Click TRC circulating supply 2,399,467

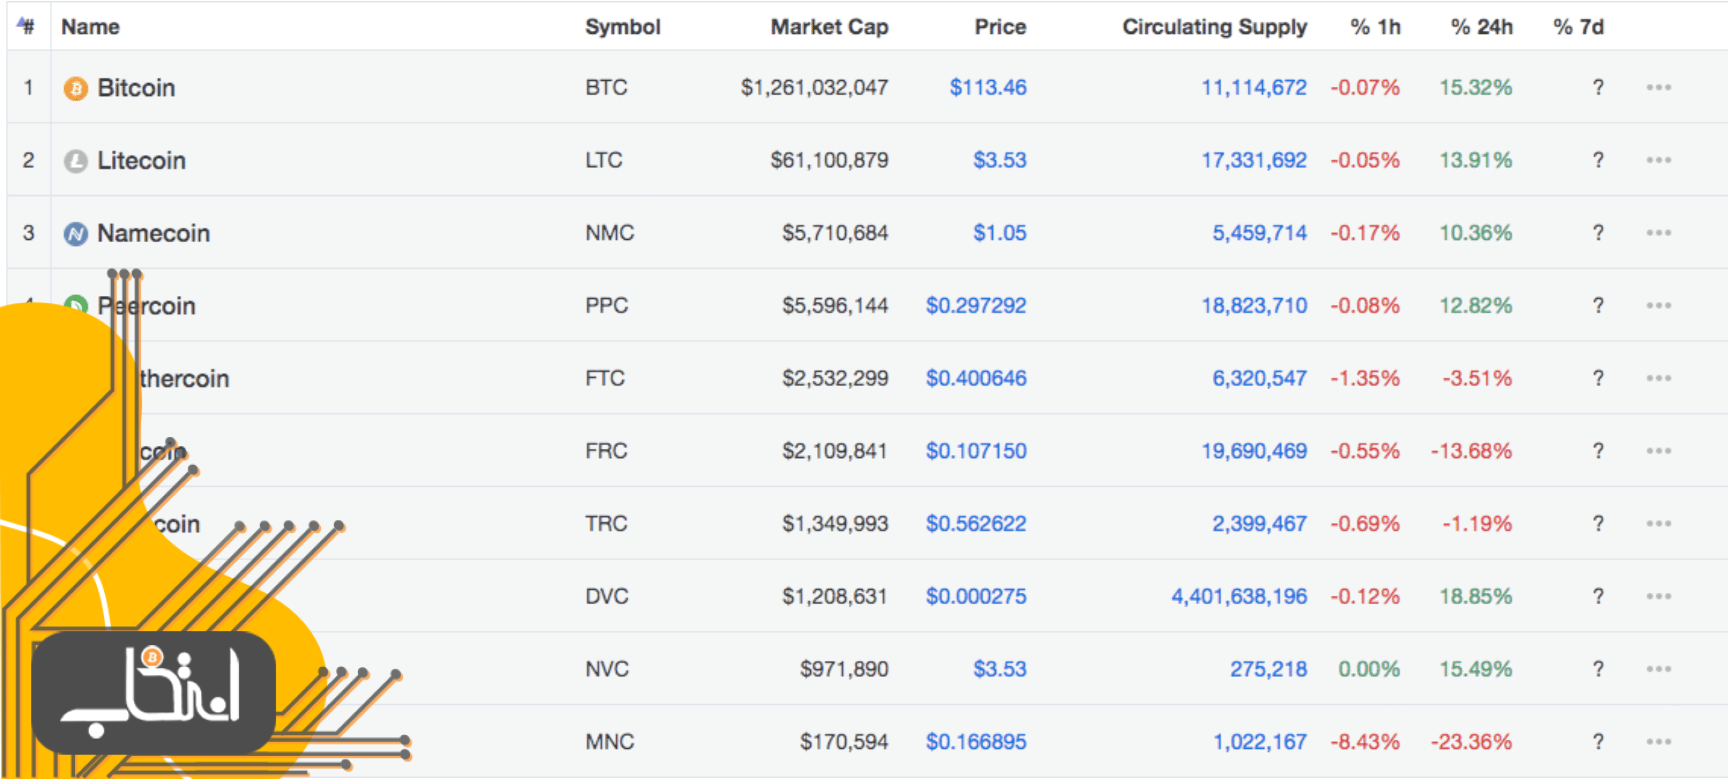point(1260,524)
